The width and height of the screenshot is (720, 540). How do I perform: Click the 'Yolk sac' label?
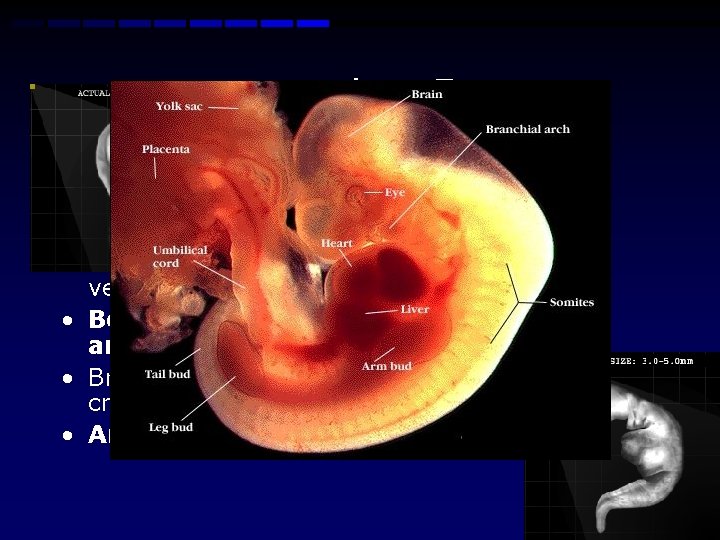click(179, 106)
